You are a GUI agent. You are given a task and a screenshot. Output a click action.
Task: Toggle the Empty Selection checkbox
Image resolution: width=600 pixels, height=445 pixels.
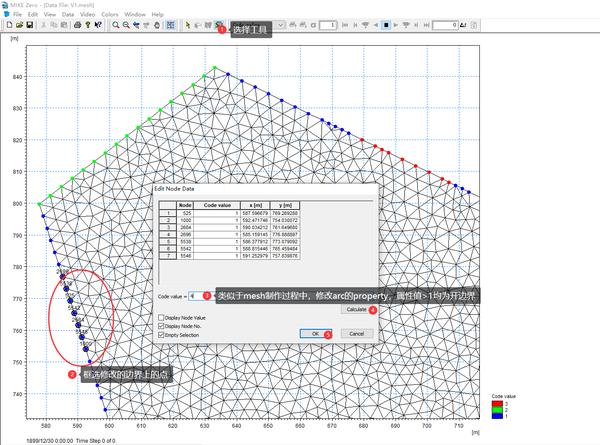click(x=163, y=336)
